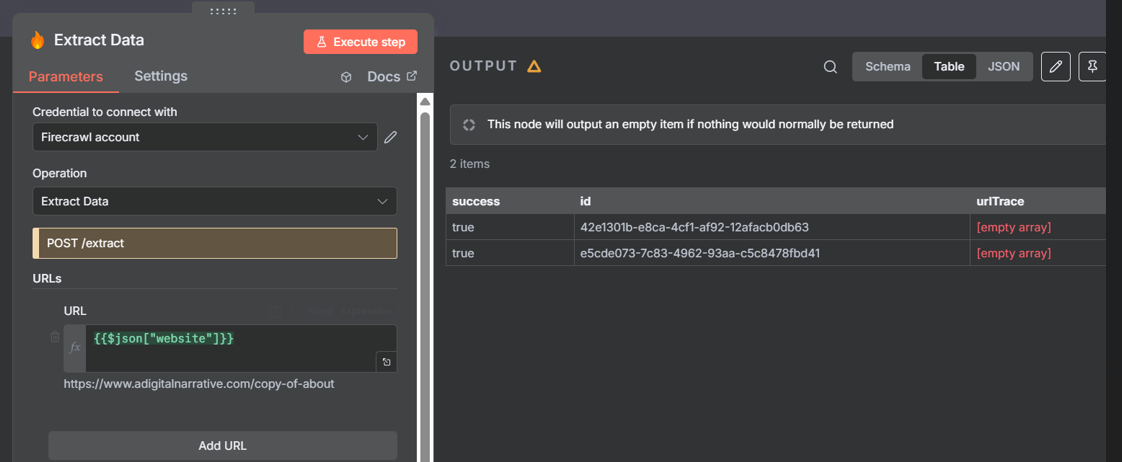Click the Firecrawl flame node icon
This screenshot has height=462, width=1122.
[x=37, y=40]
